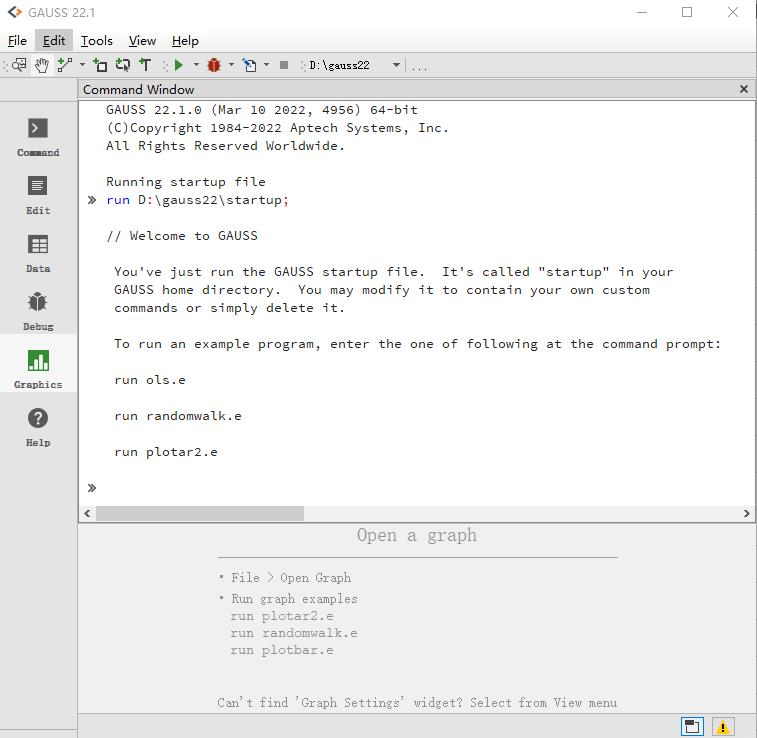Select the zoom graph tool
The height and width of the screenshot is (738, 757).
coord(19,65)
